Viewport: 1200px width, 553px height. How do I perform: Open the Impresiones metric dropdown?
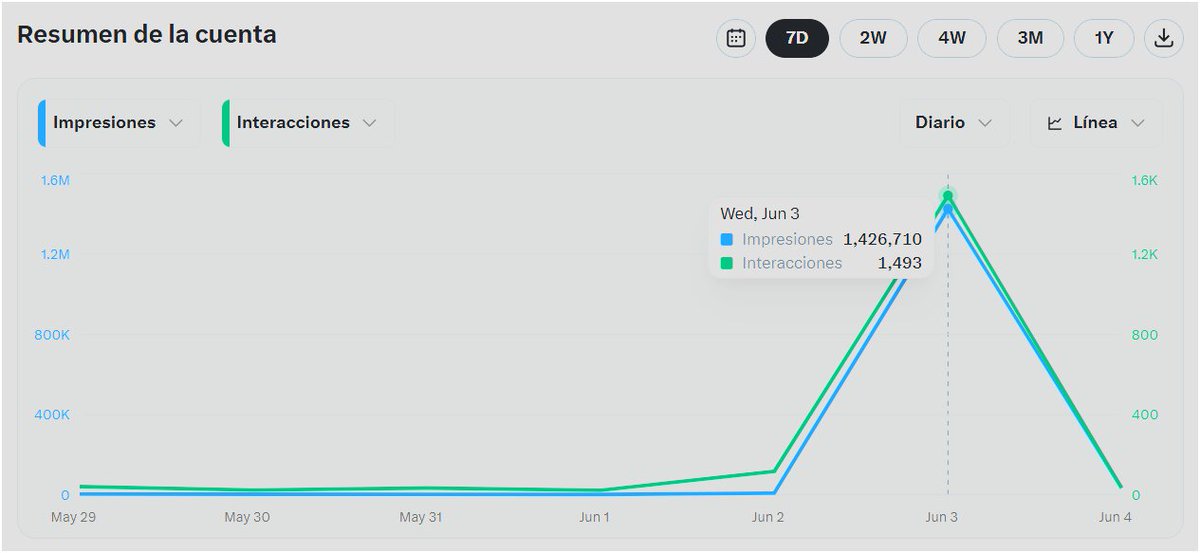point(119,123)
